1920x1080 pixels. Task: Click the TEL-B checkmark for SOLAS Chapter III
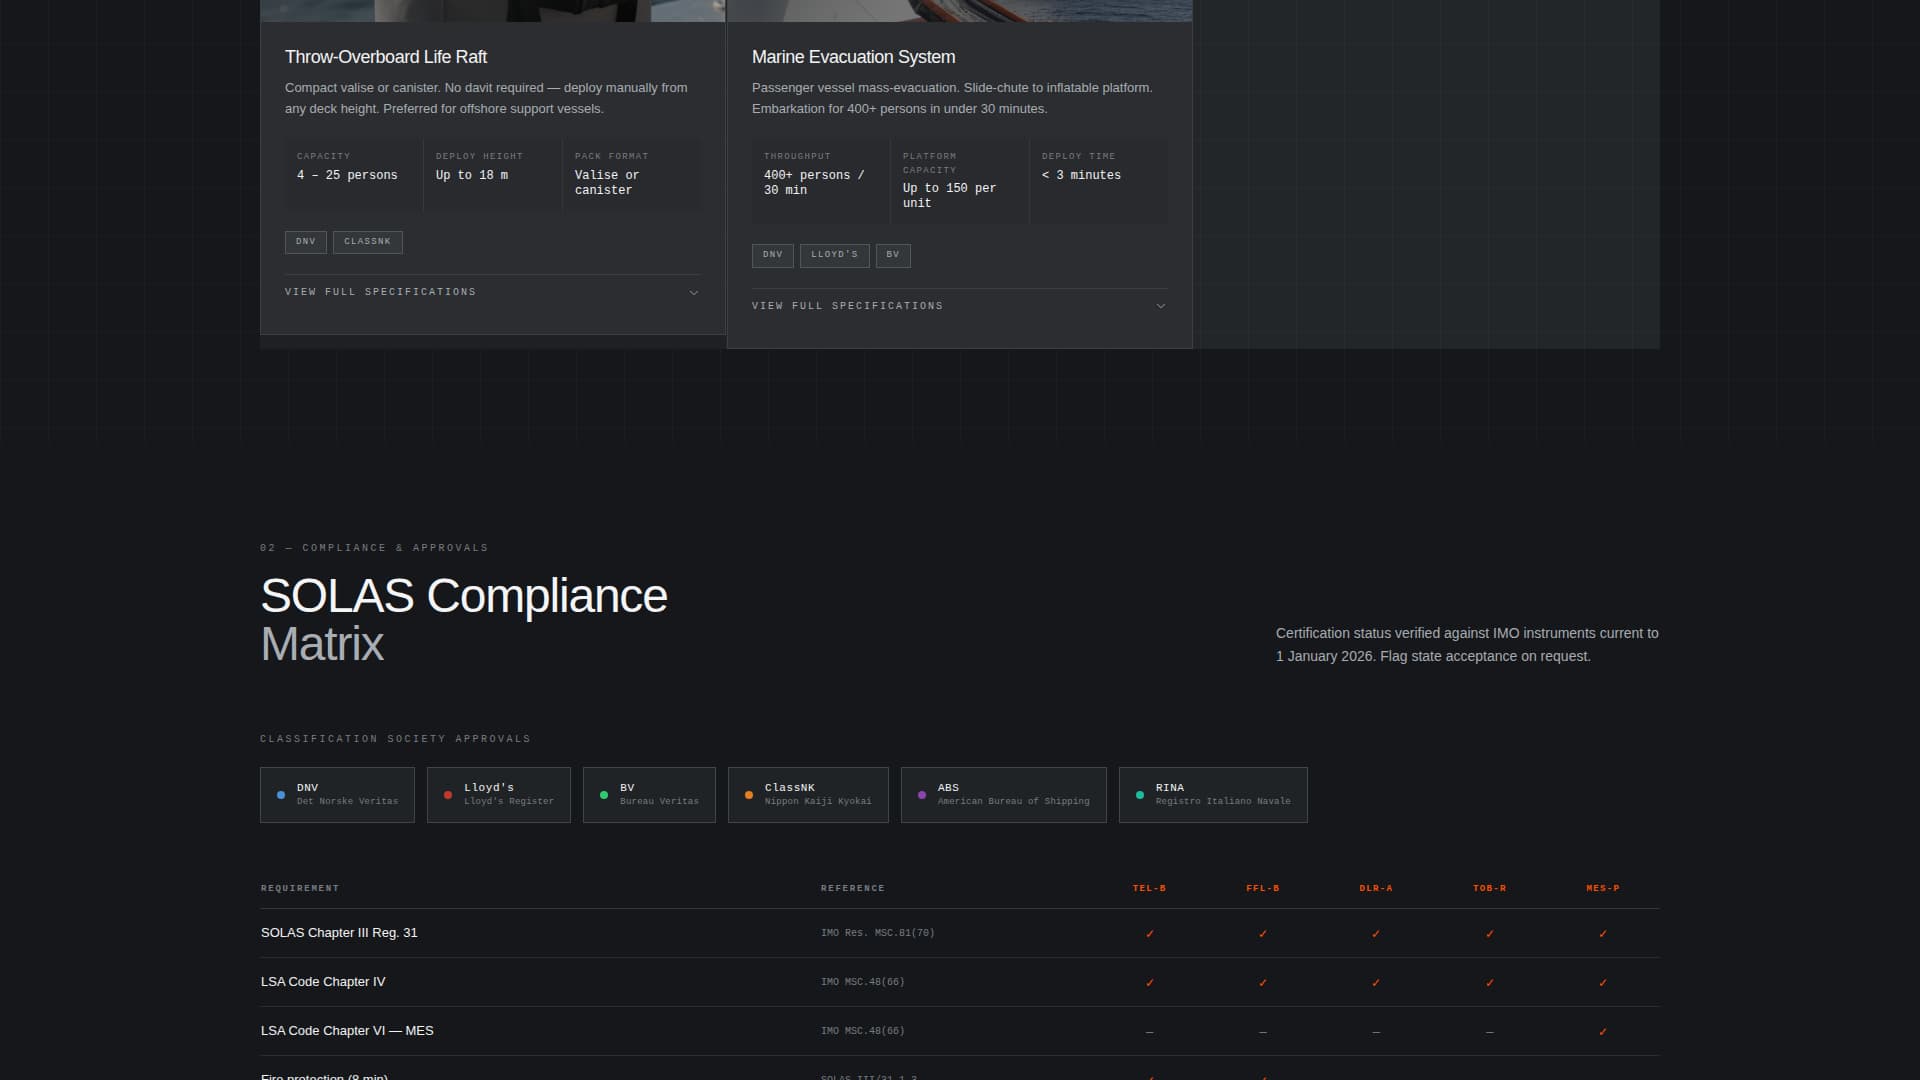tap(1150, 933)
